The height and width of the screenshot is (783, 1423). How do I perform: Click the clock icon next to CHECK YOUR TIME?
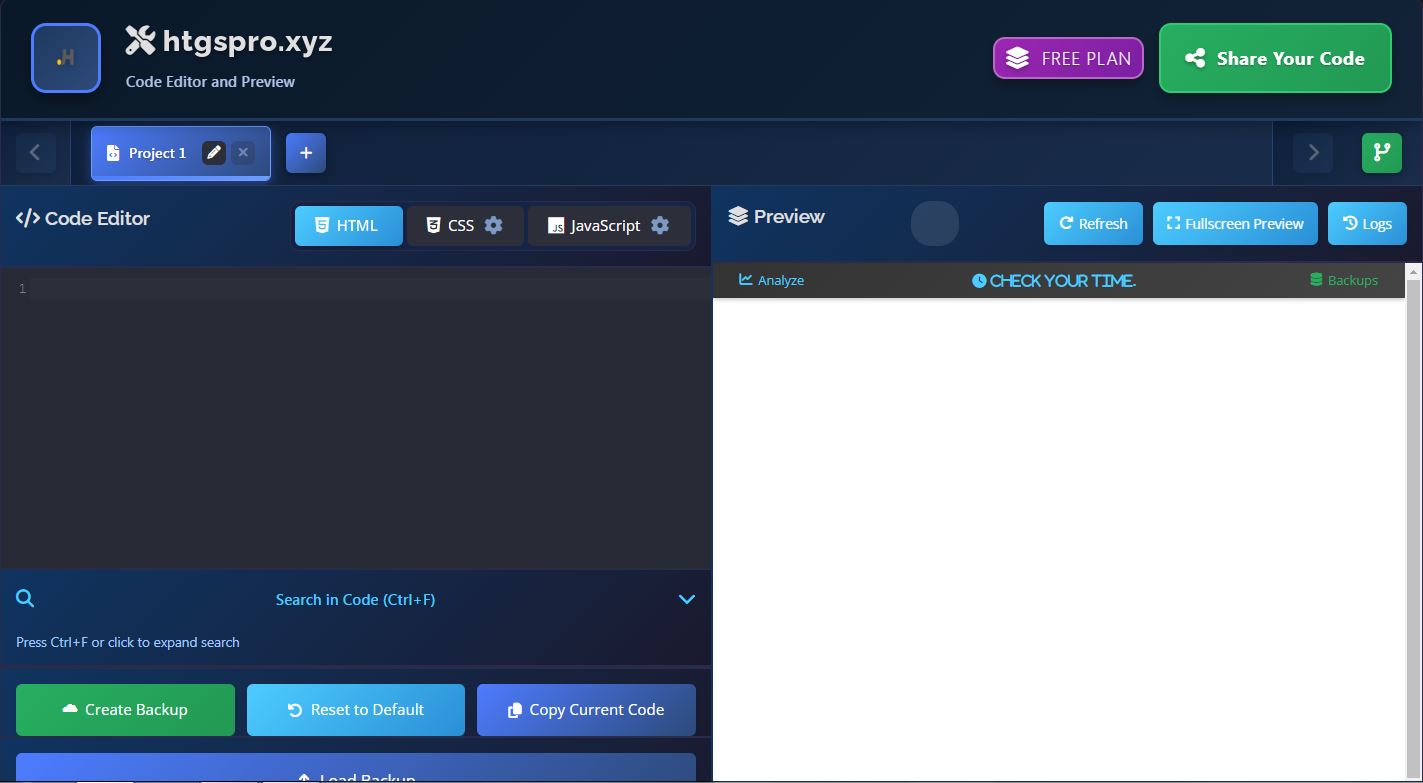coord(979,280)
